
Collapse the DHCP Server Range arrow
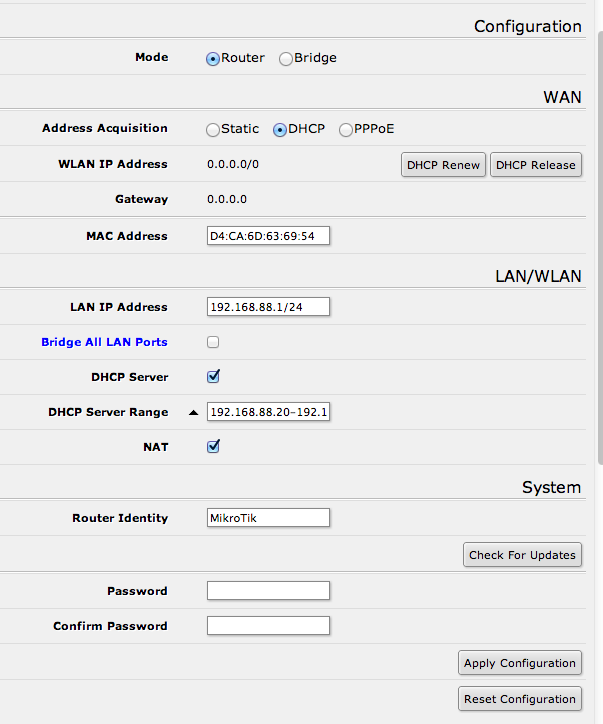tap(193, 412)
